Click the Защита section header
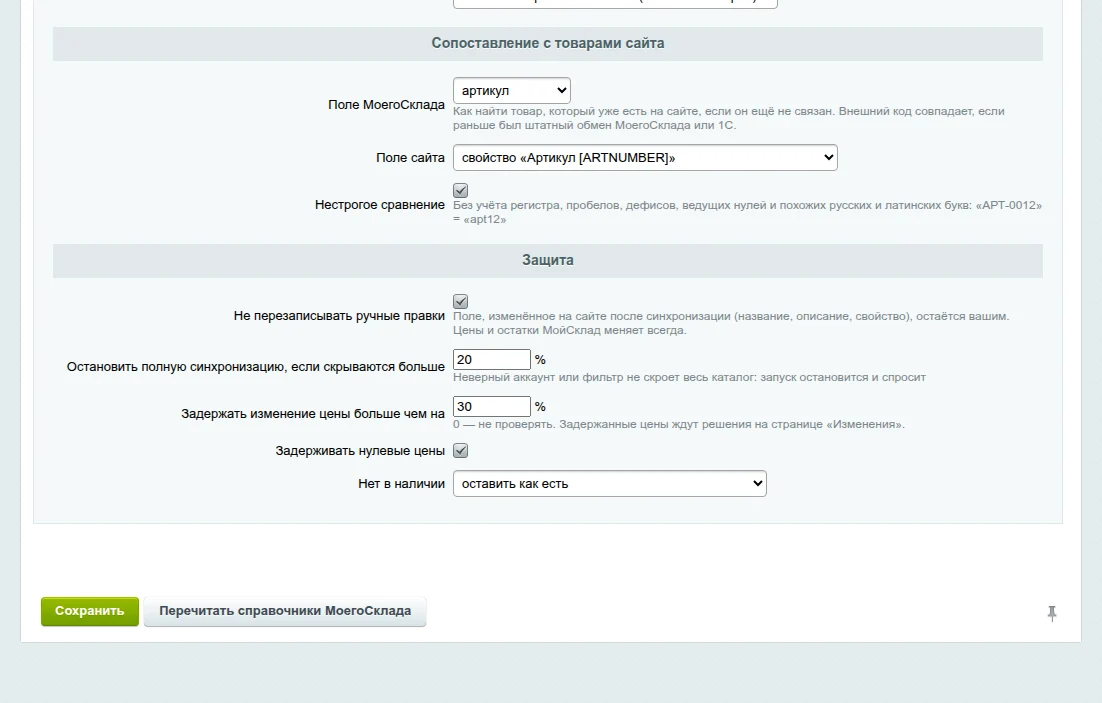The width and height of the screenshot is (1102, 703). [x=547, y=260]
